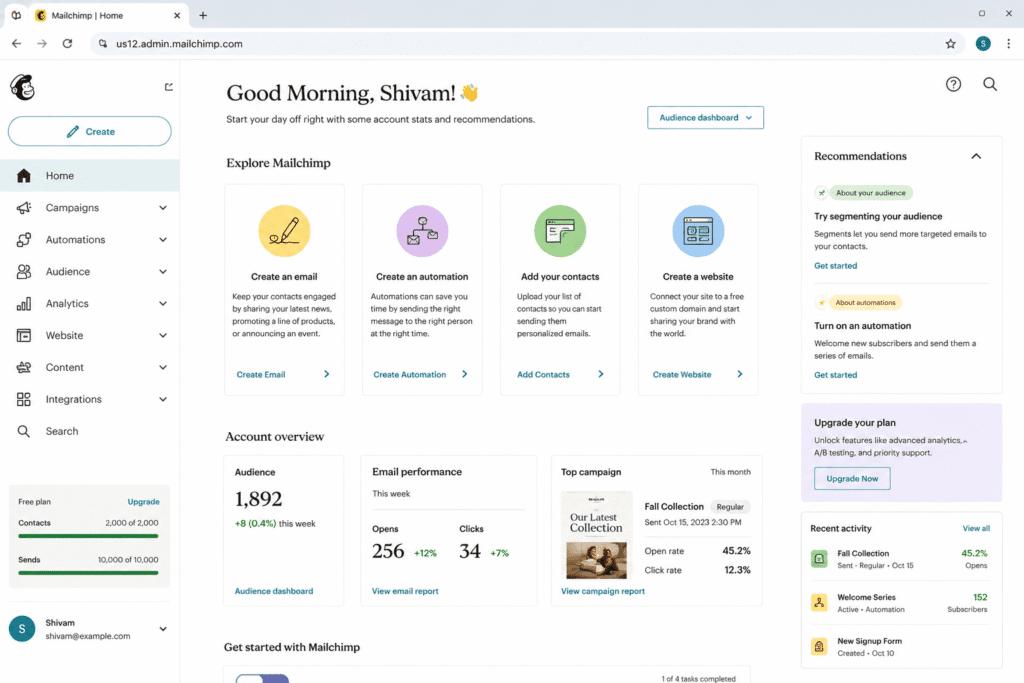Click the Create button
Screen dimensions: 1024x683
pos(89,131)
